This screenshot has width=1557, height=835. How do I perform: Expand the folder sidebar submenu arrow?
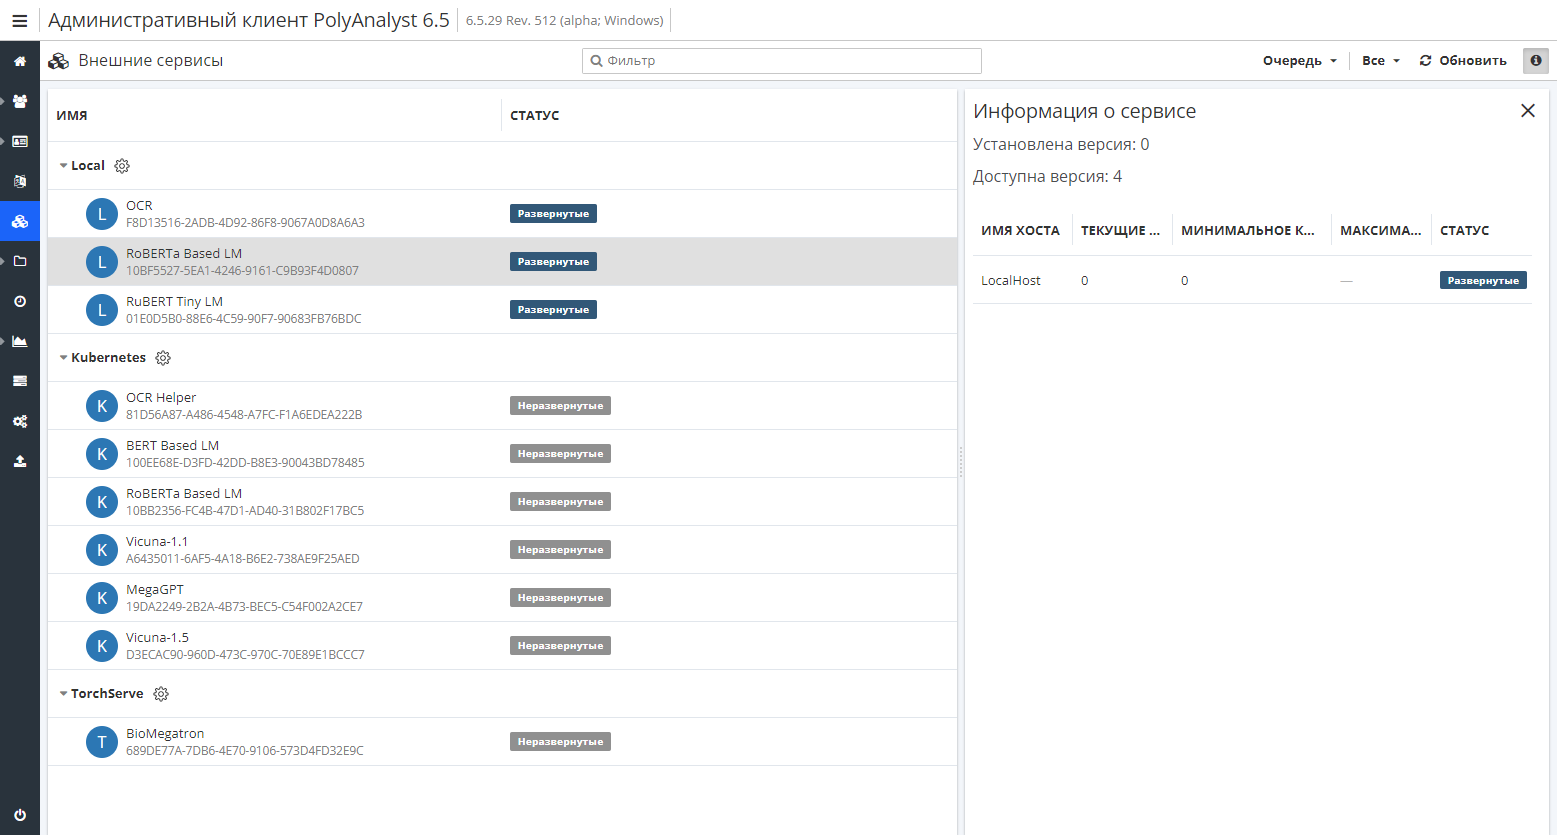[3, 261]
